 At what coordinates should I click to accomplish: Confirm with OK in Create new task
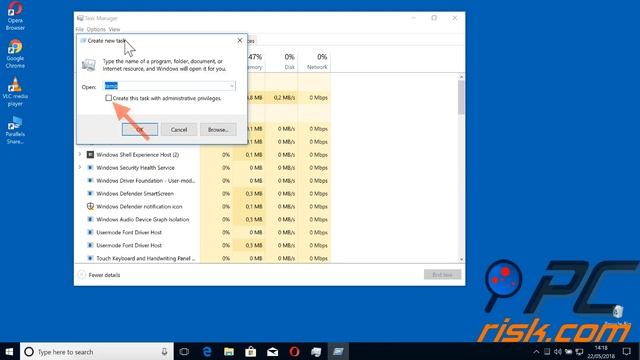click(x=140, y=129)
